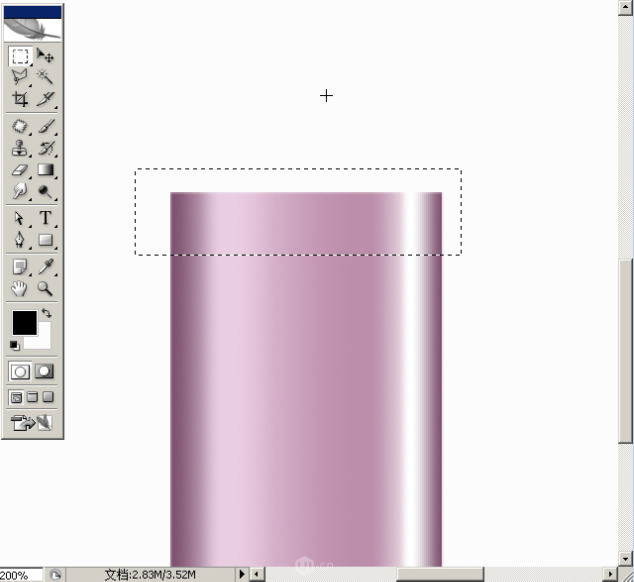Swap foreground and background colors
This screenshot has width=634, height=582.
click(x=46, y=314)
